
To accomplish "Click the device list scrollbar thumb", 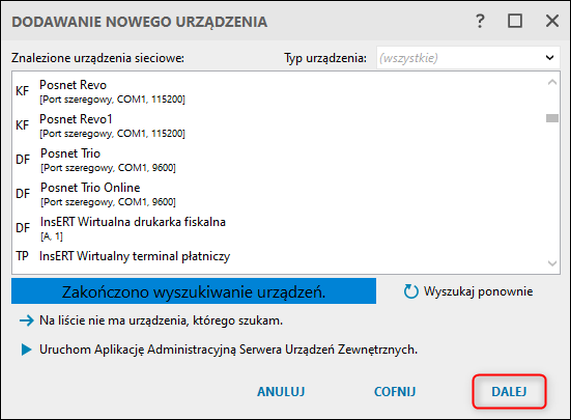I will point(552,118).
